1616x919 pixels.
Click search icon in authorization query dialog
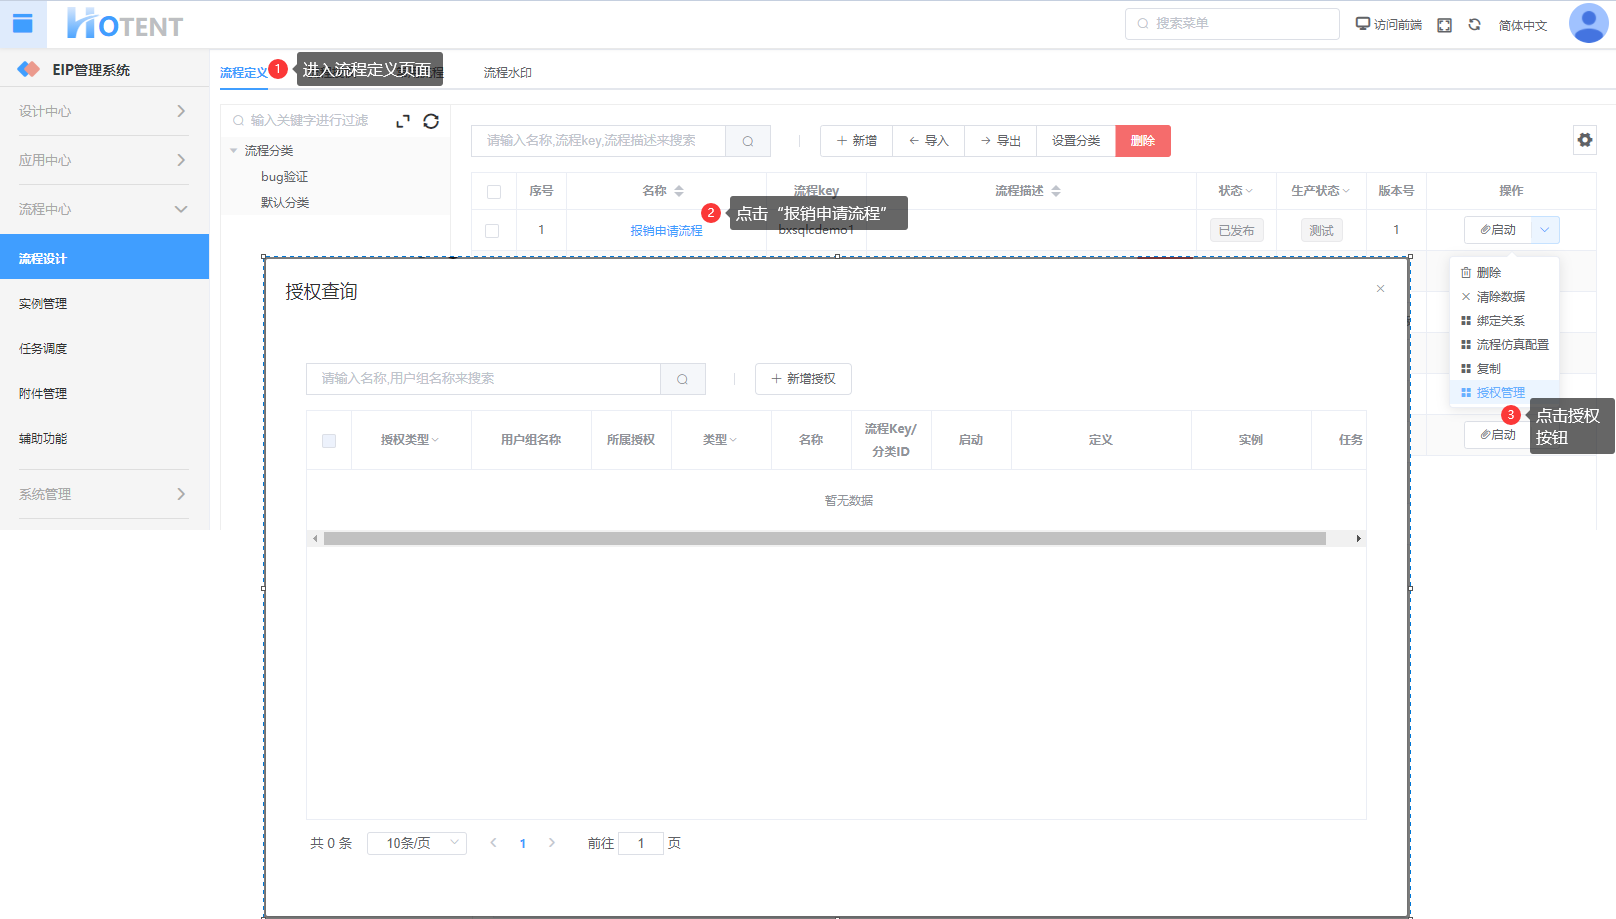683,379
